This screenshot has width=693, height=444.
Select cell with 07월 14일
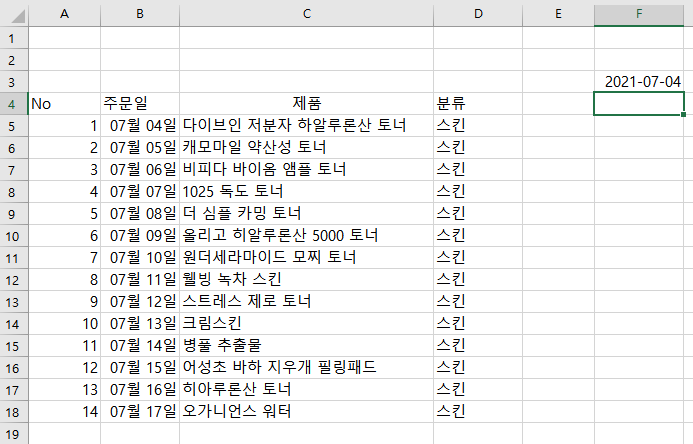click(140, 345)
